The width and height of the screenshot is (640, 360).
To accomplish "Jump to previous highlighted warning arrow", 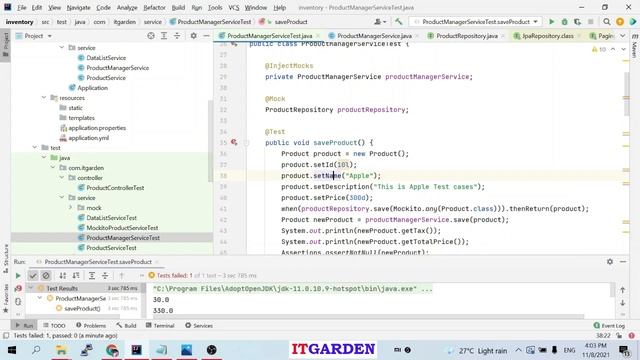I will (x=613, y=49).
